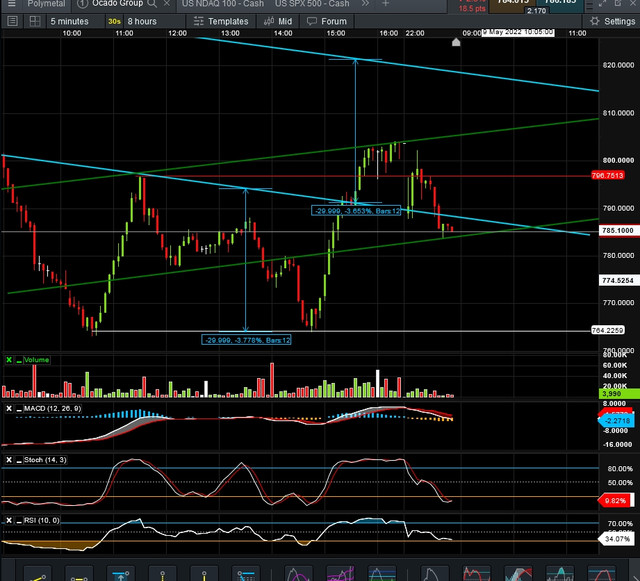This screenshot has height=581, width=640.
Task: Open MACD (12, 26, 9) settings label
Action: tap(52, 409)
